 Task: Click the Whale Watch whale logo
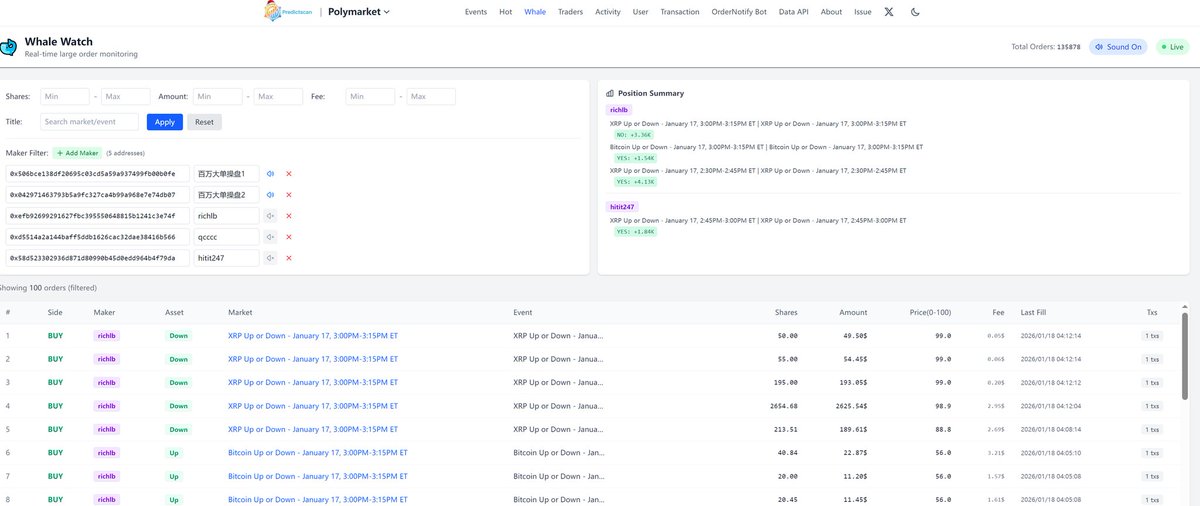click(7, 47)
